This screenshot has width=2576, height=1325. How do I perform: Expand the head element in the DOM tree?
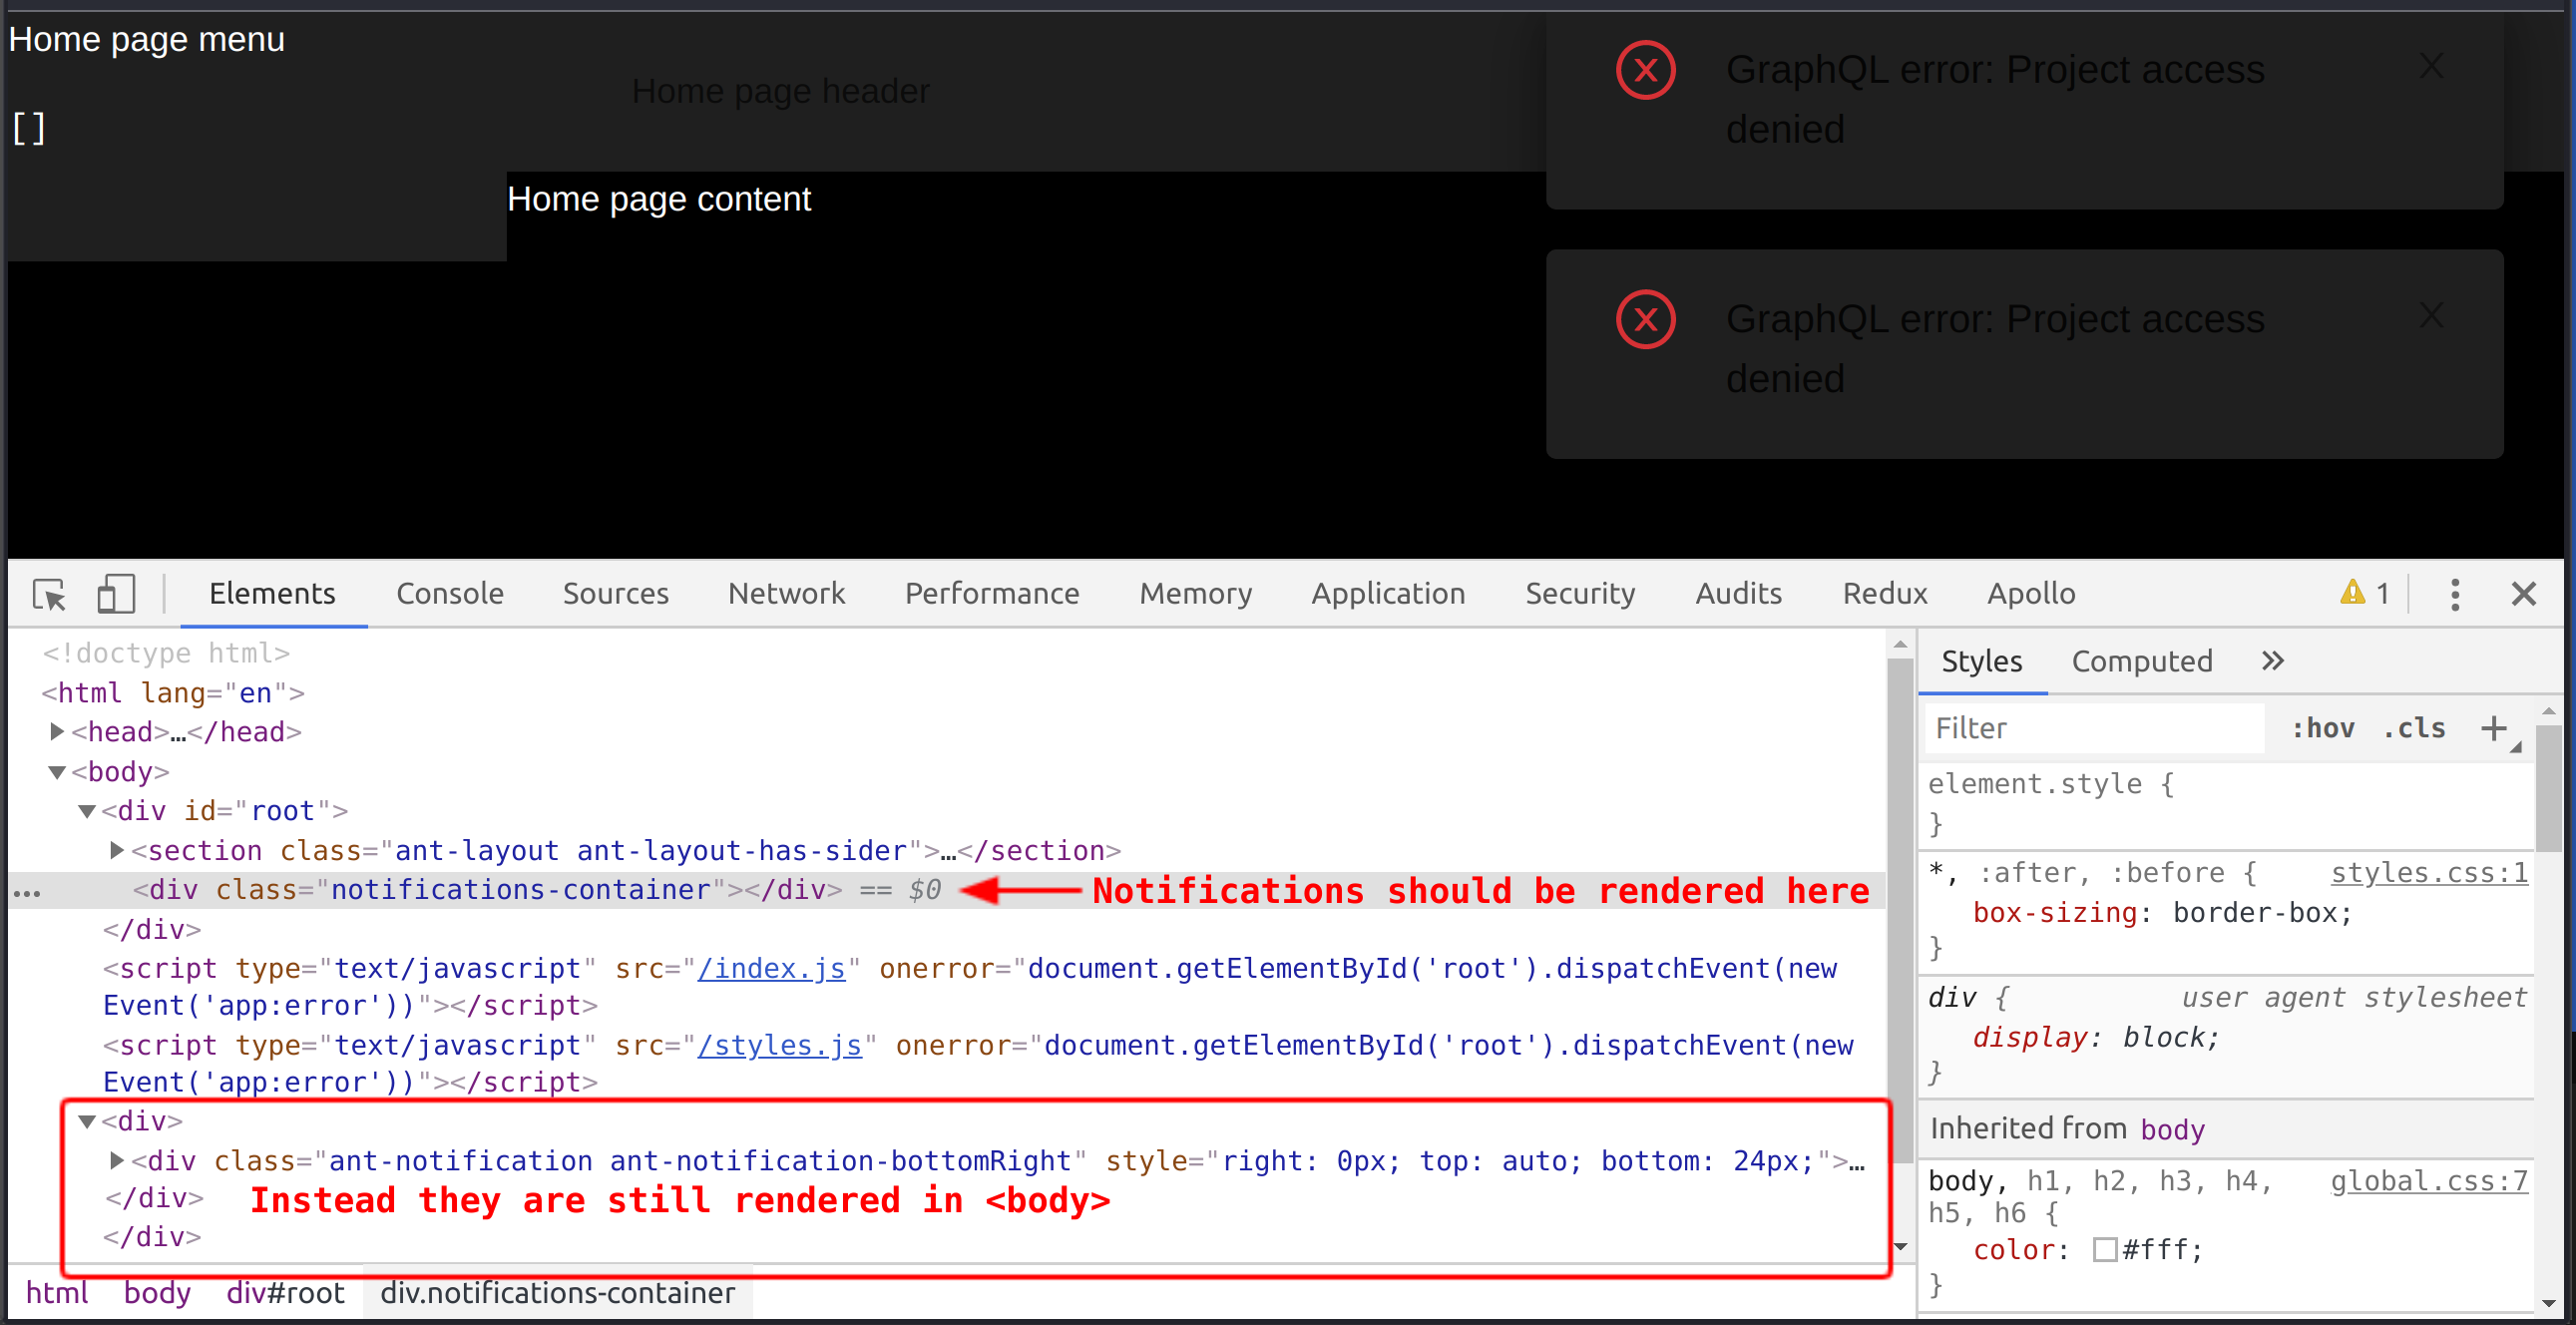coord(57,731)
